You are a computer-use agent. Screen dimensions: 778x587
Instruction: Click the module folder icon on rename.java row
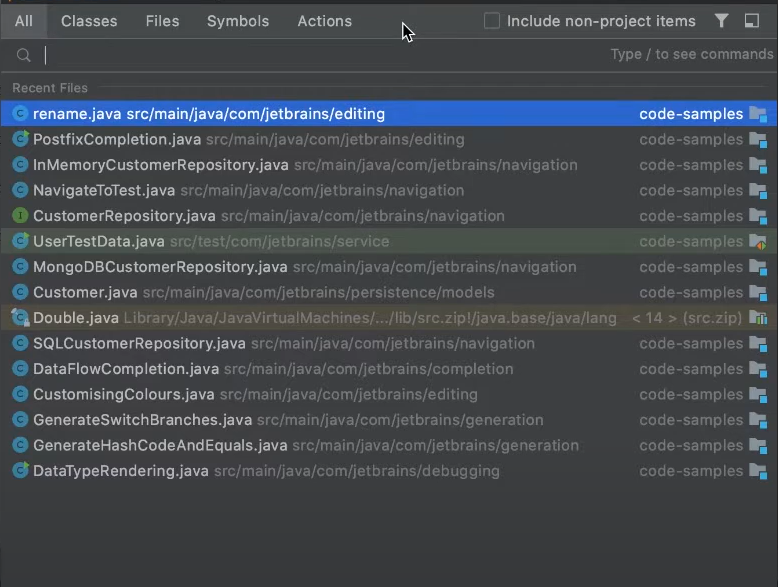[x=758, y=114]
